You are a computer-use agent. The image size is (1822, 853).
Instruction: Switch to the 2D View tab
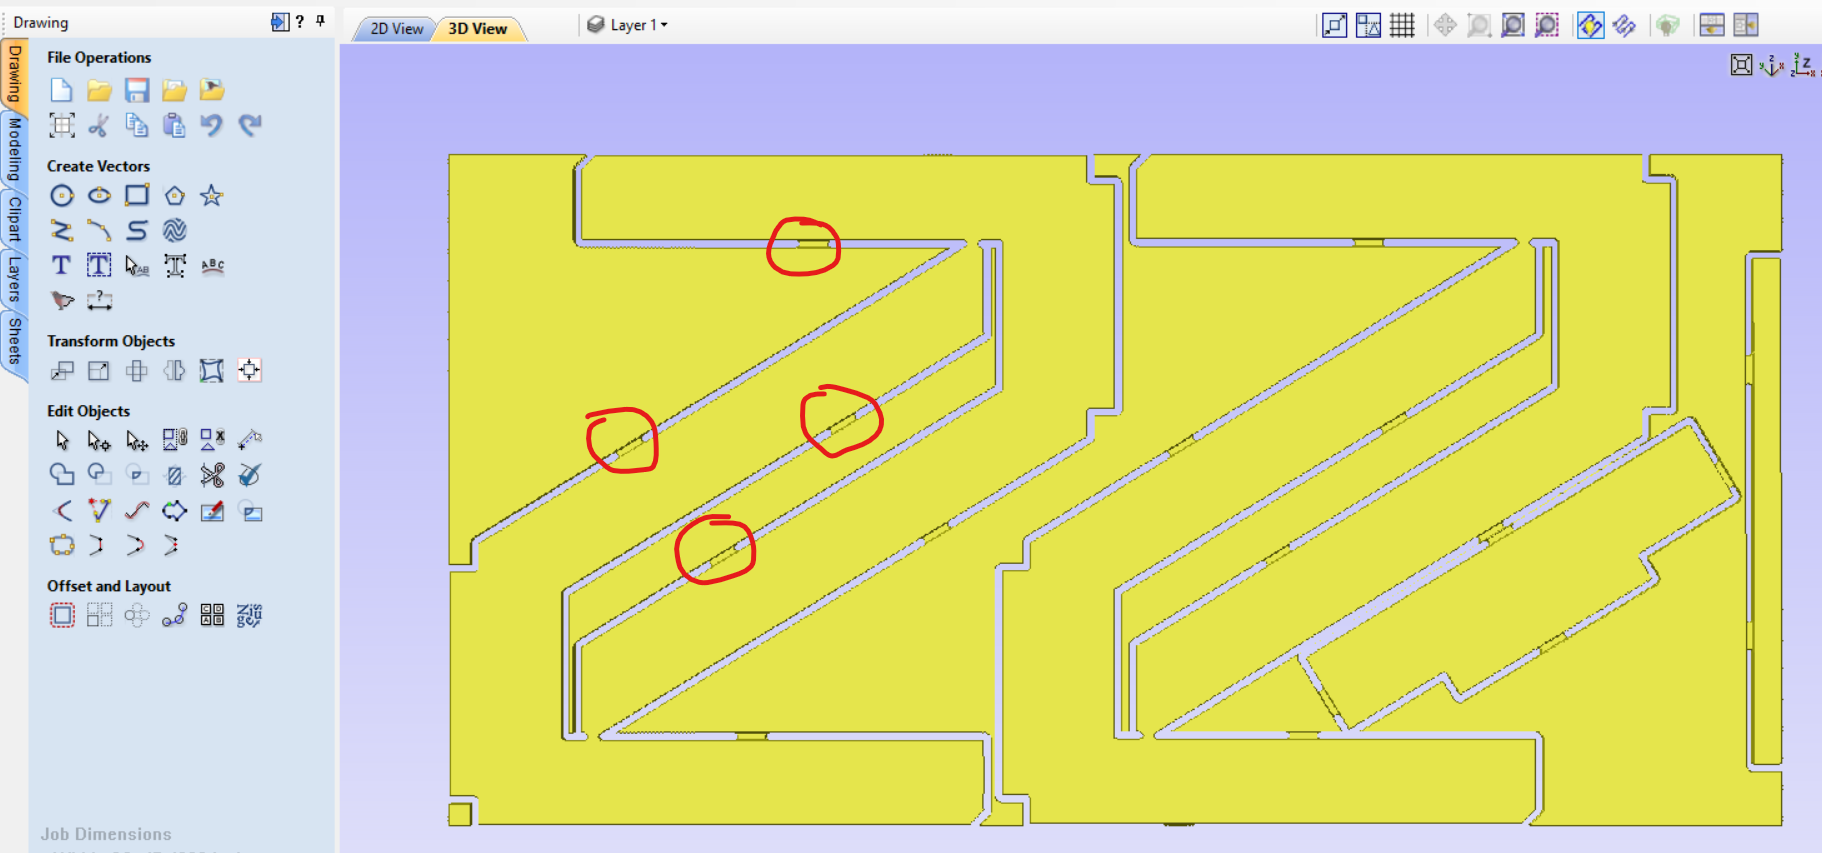coord(397,29)
